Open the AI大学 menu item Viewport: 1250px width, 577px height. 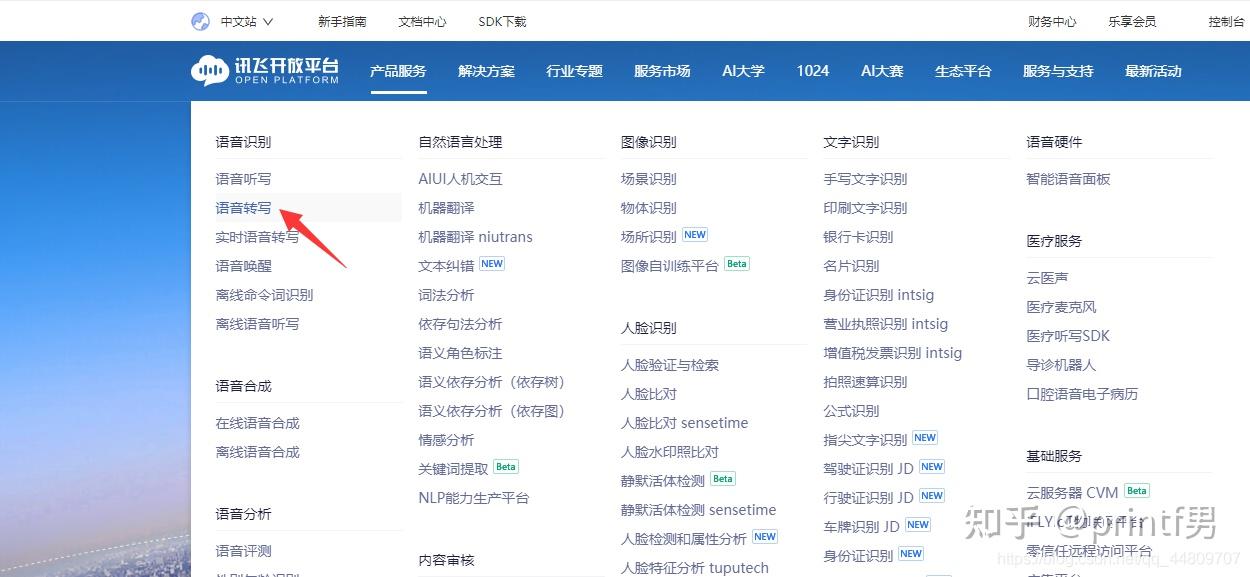(743, 71)
